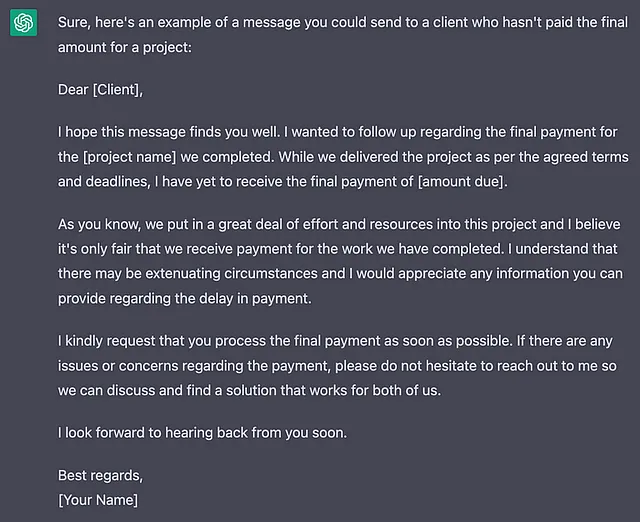The image size is (640, 522).
Task: Click the ChatGPT logo avatar icon
Action: click(23, 22)
